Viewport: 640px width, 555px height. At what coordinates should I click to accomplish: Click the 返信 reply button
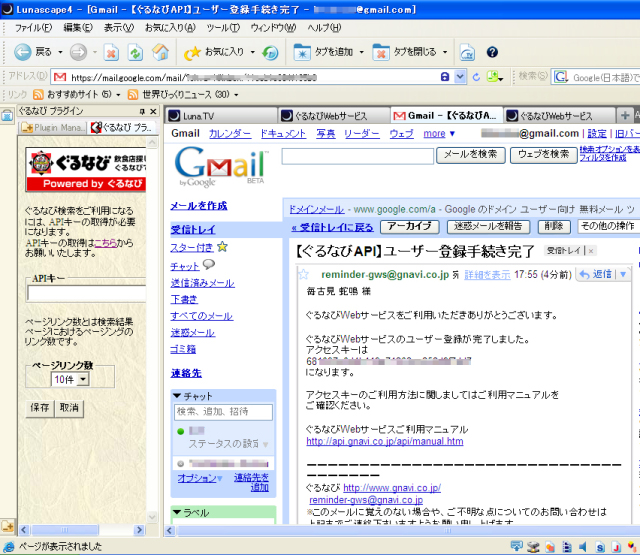tap(597, 274)
